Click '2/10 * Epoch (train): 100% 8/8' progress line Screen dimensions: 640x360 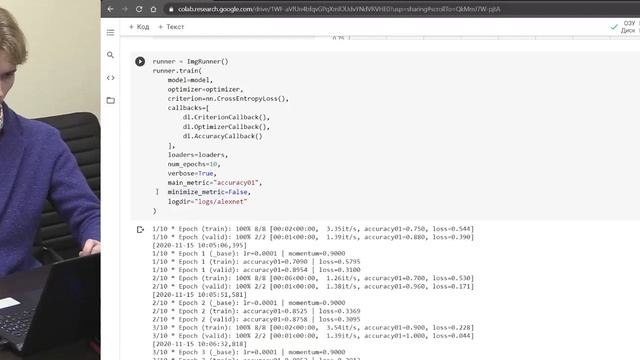tap(313, 278)
